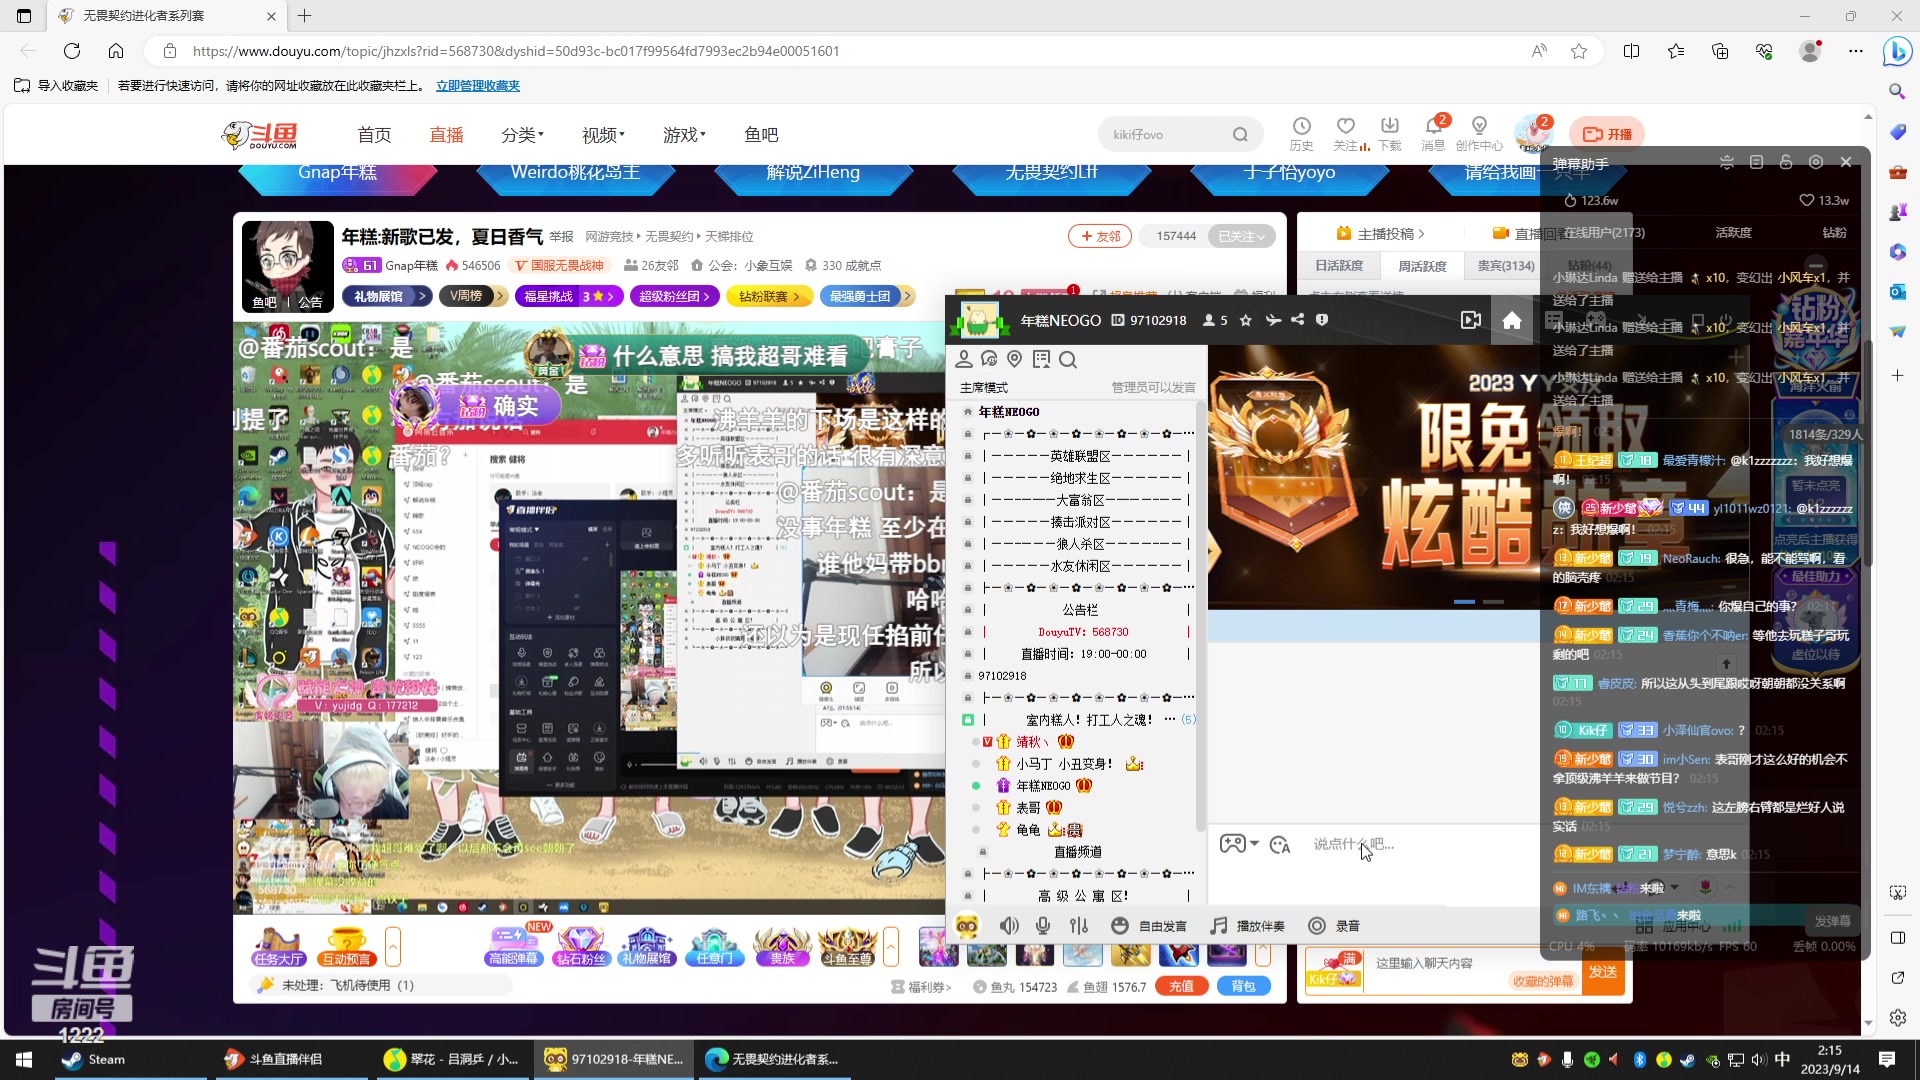Click the orange 开播 button
The width and height of the screenshot is (1920, 1080).
pos(1607,134)
